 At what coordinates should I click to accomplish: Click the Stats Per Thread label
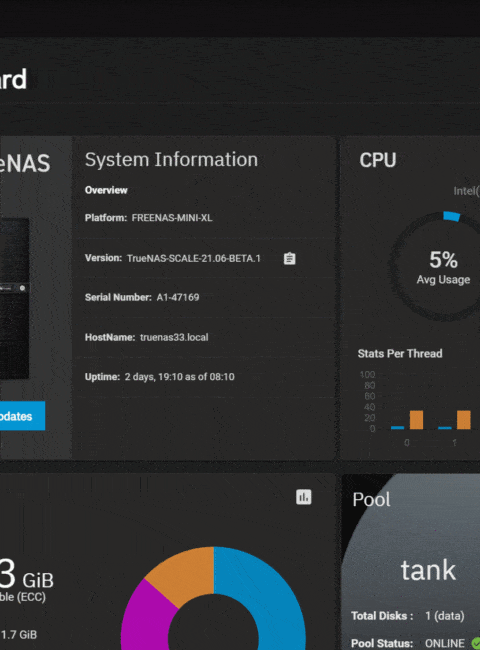[x=400, y=354]
